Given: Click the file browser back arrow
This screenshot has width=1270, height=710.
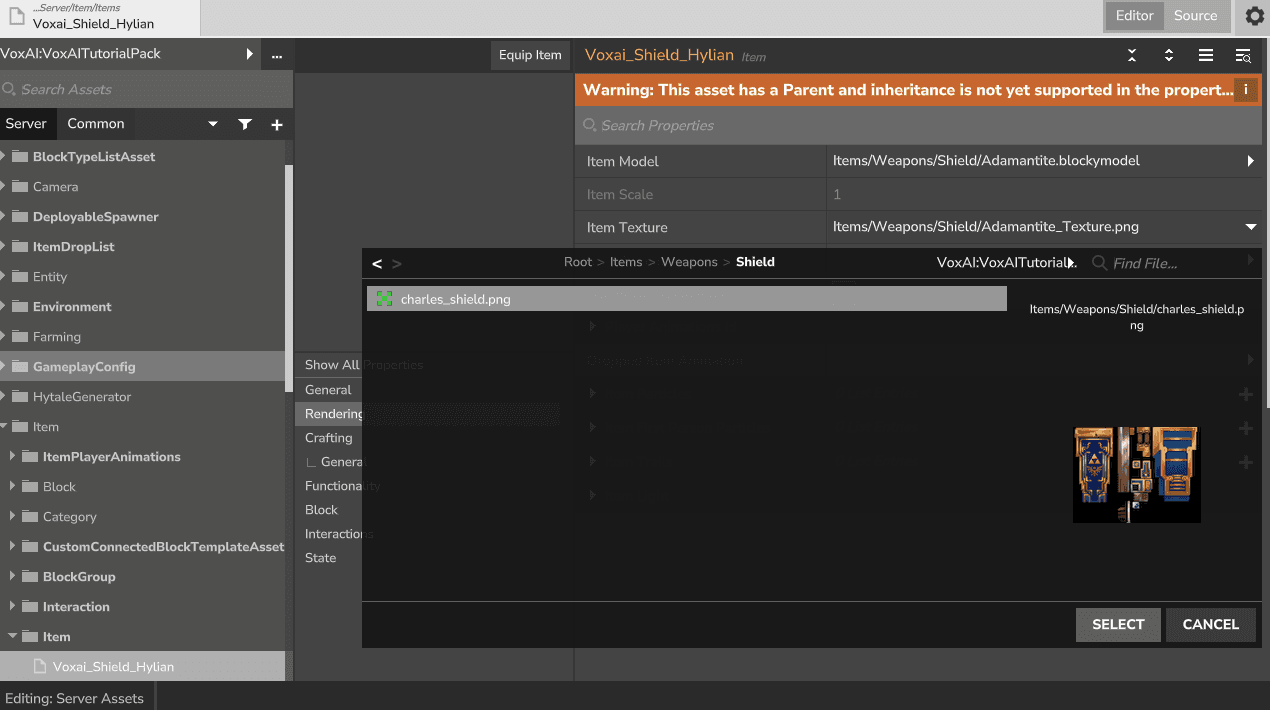Looking at the screenshot, I should [x=377, y=264].
